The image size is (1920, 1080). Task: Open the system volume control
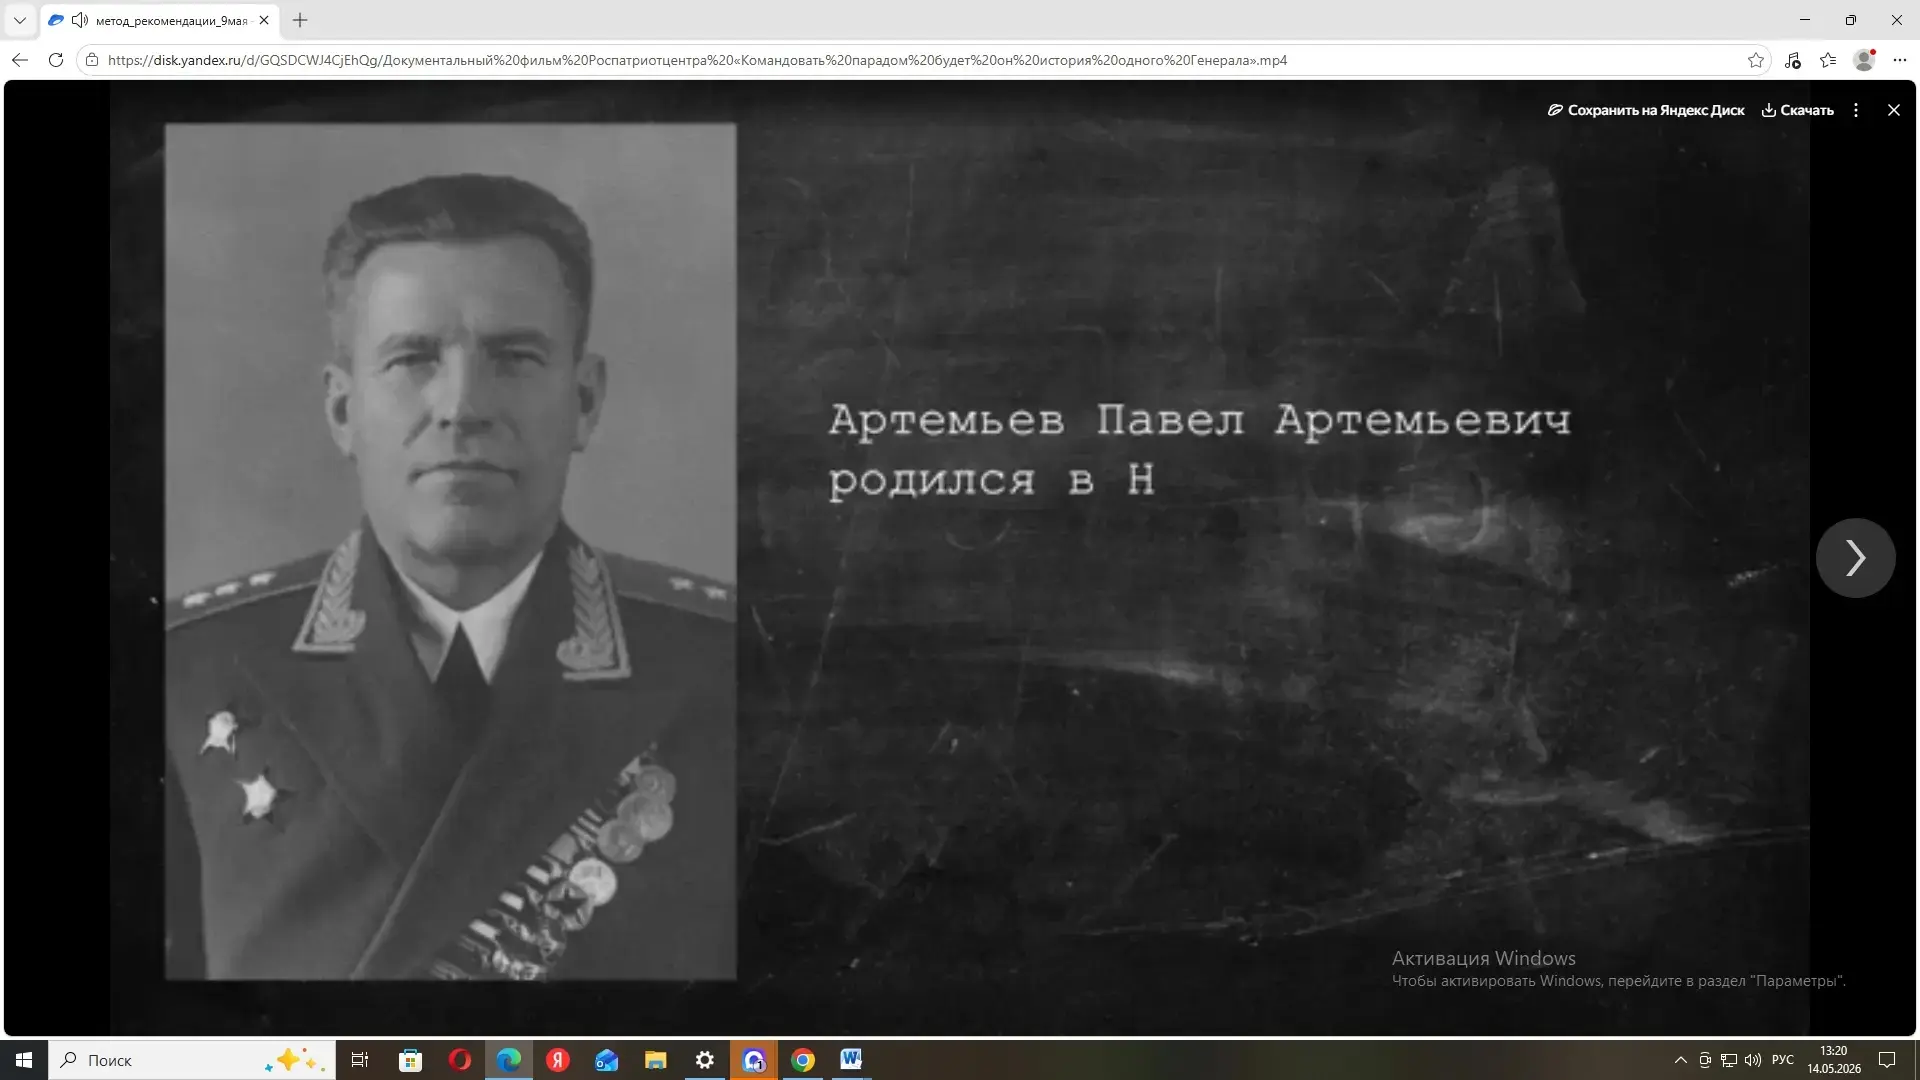point(1753,1060)
